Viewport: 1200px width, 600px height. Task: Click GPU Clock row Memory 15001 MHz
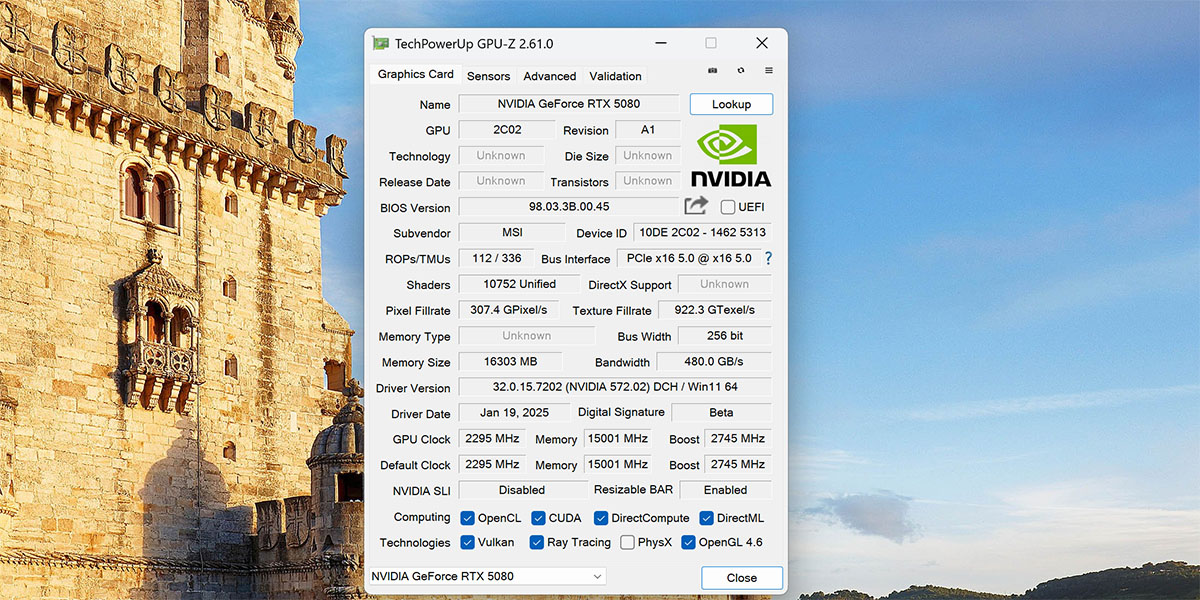tap(618, 439)
